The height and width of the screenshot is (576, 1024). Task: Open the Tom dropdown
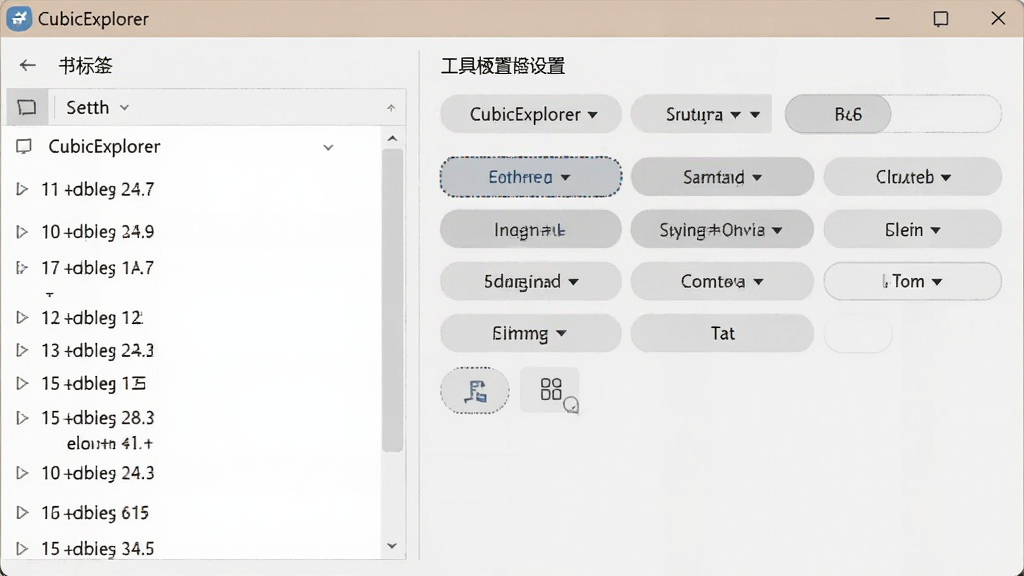pyautogui.click(x=912, y=281)
